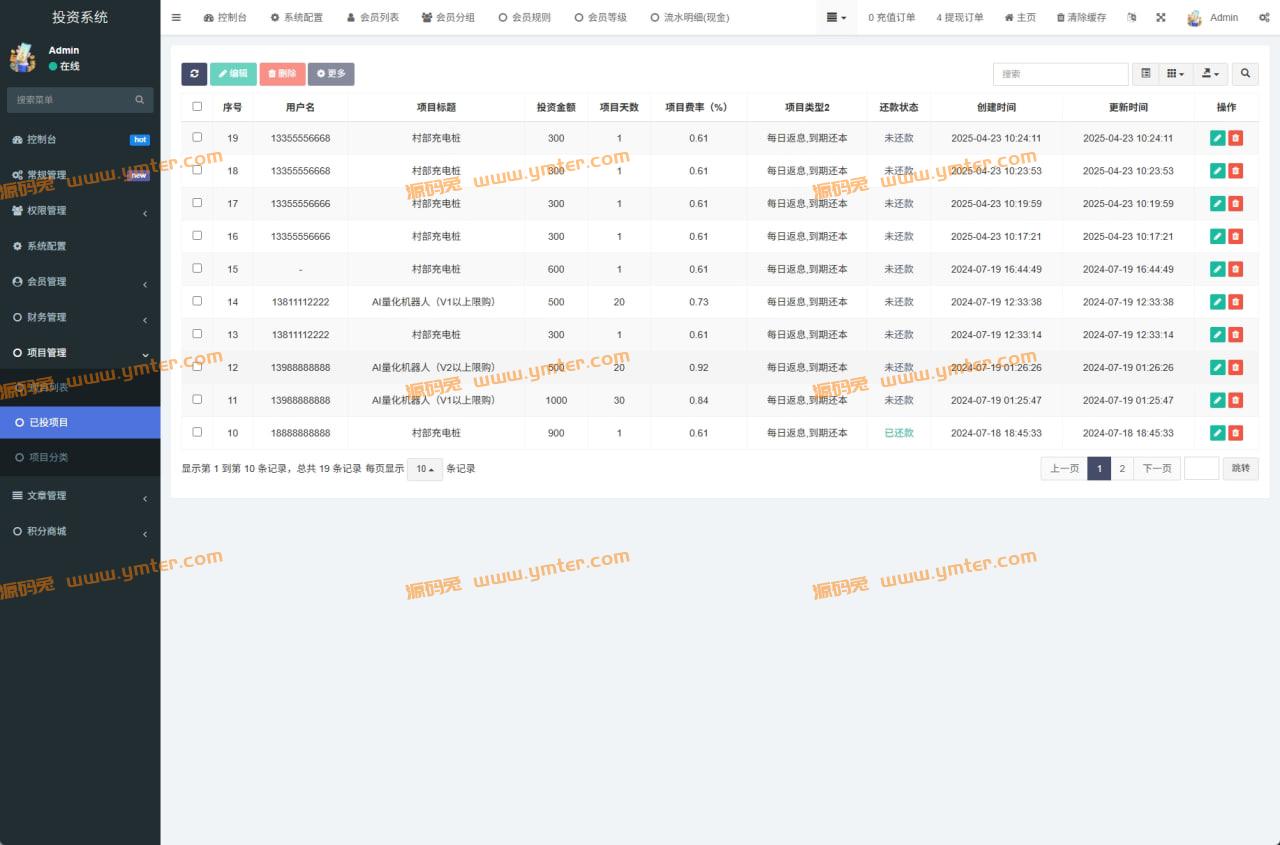The image size is (1280, 845).
Task: Click the 下一页 pagination button
Action: click(x=1157, y=469)
